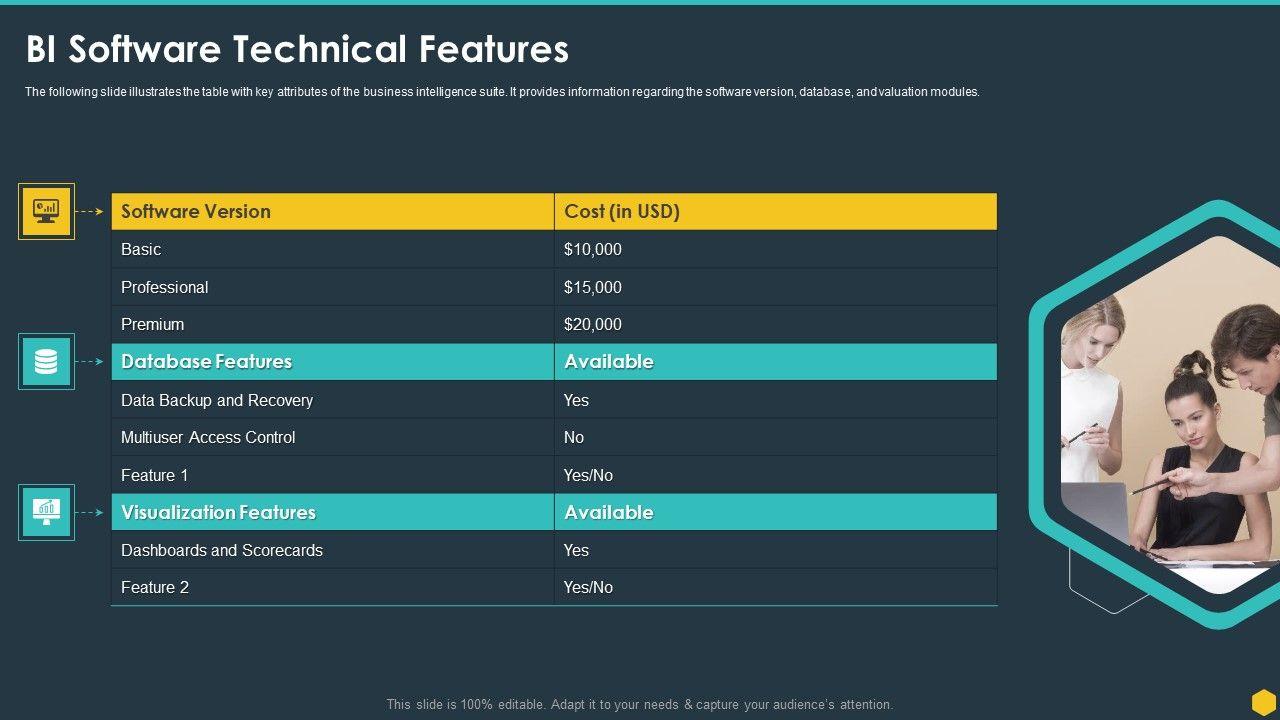Click the '100% editable' footer text

(639, 705)
